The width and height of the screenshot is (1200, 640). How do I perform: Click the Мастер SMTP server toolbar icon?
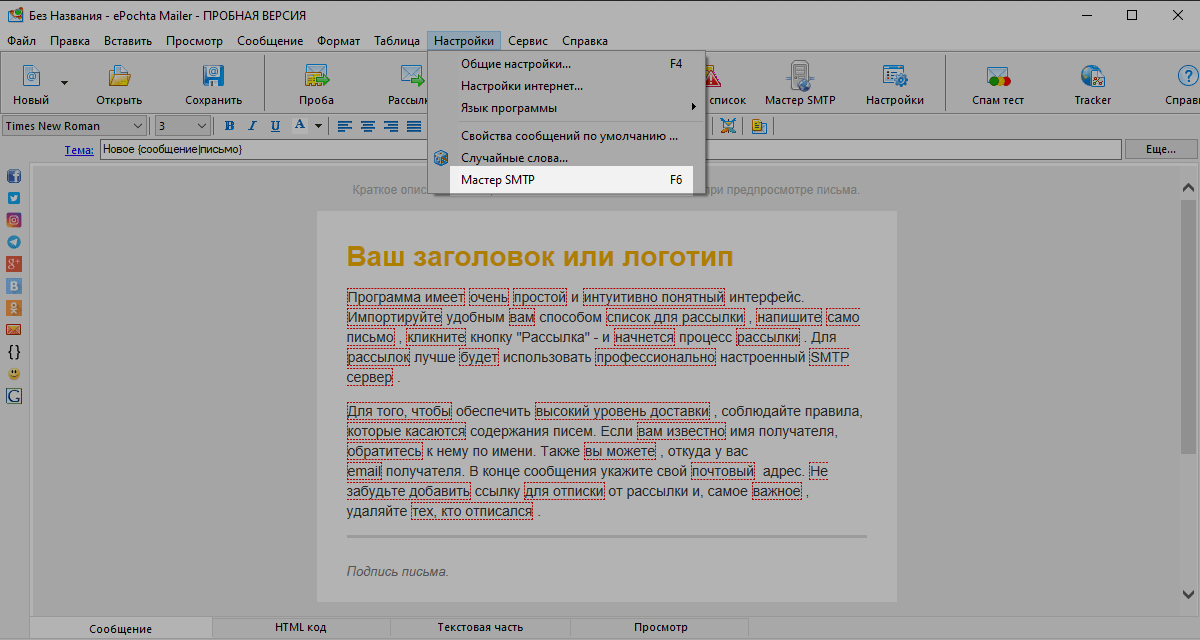pos(799,75)
